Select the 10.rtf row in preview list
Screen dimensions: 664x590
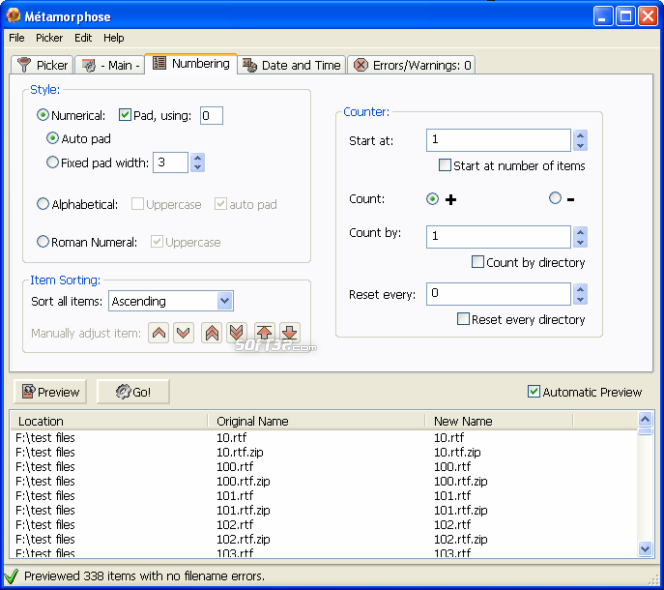(324, 437)
